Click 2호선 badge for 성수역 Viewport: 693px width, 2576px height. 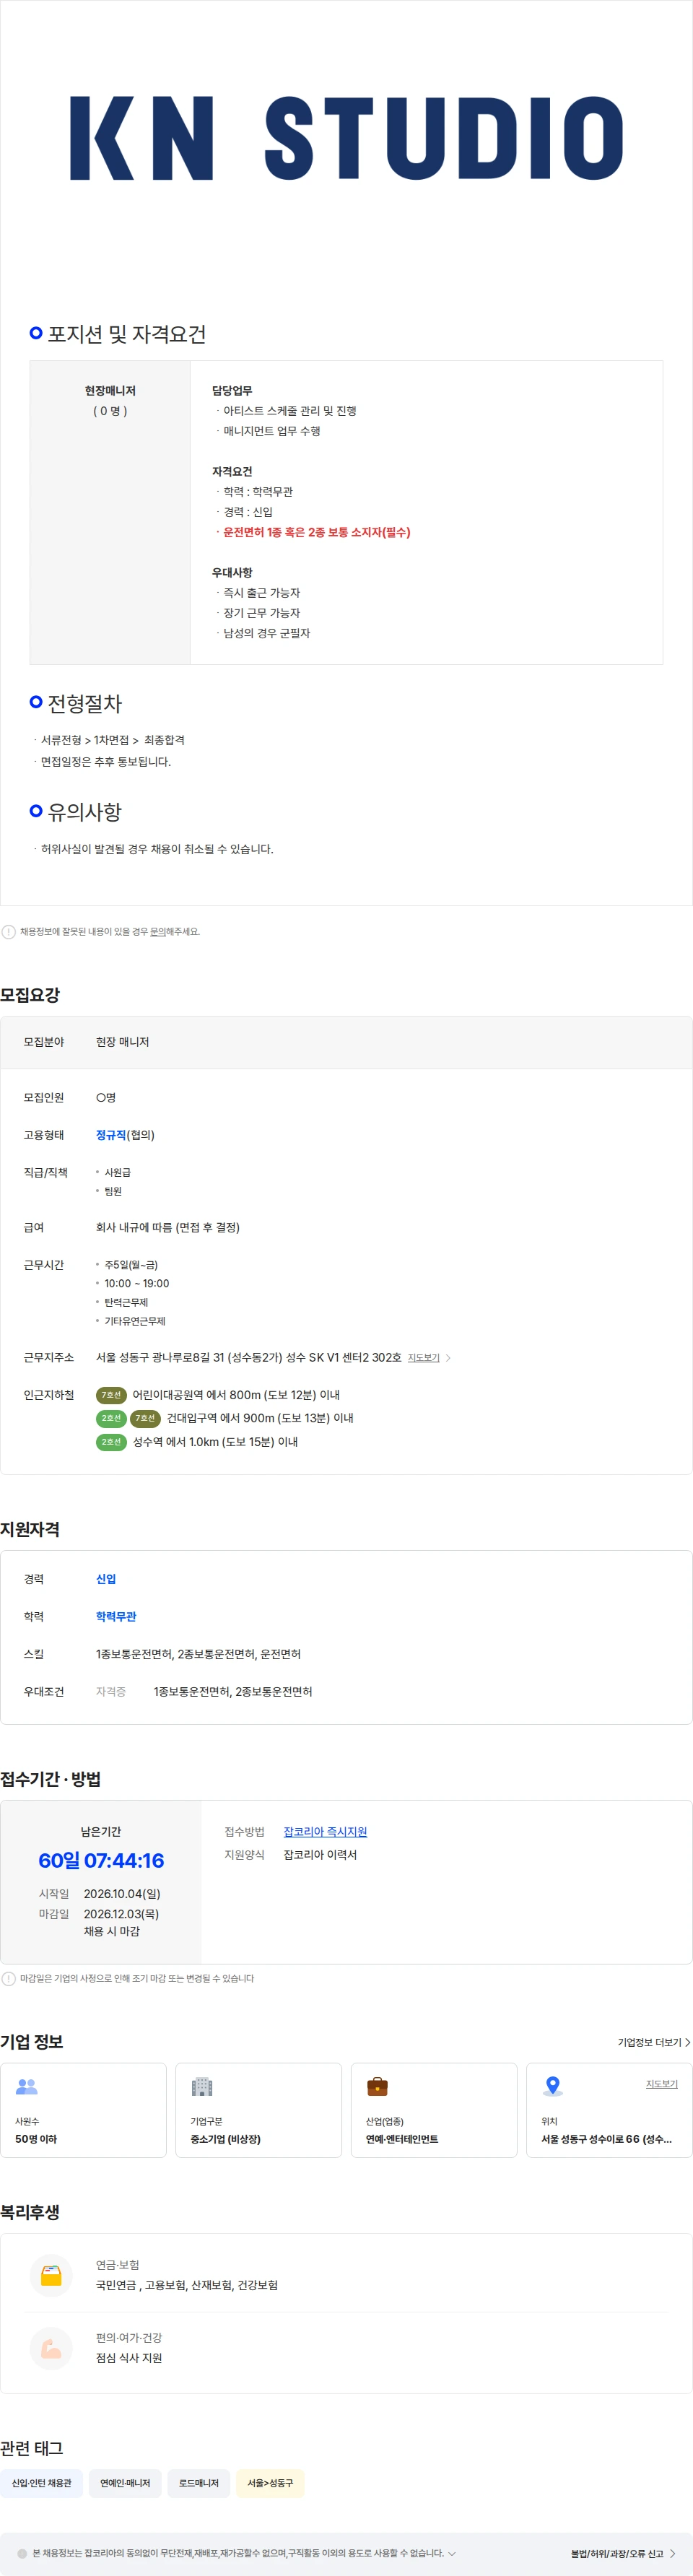point(111,1442)
